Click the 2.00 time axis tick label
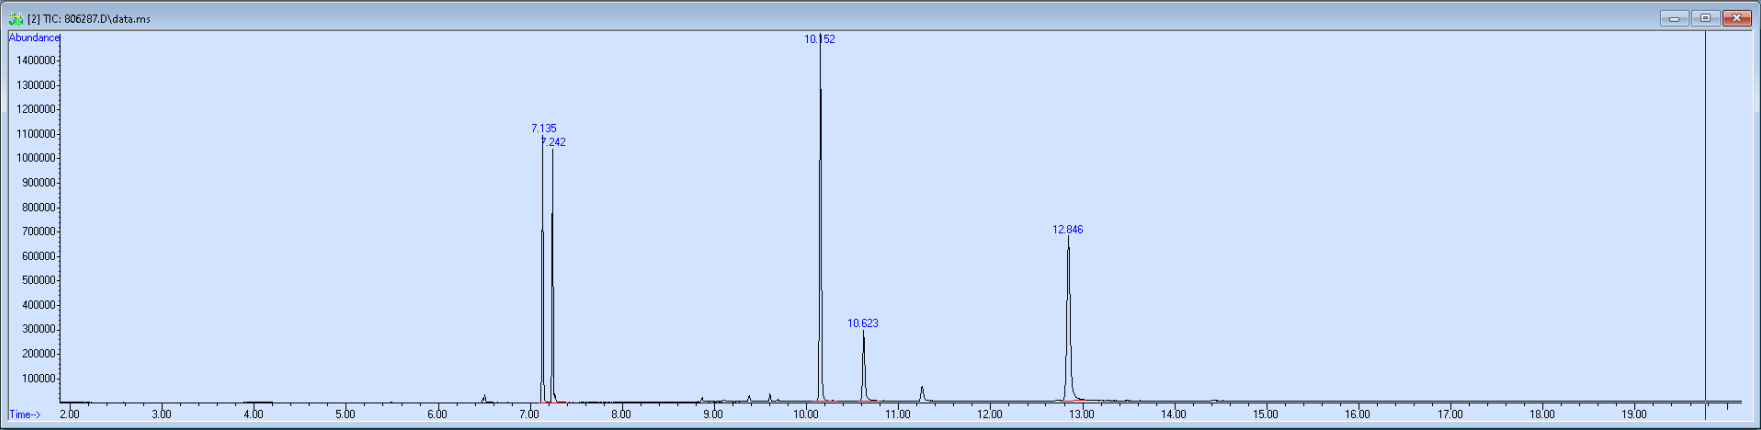This screenshot has width=1761, height=430. pyautogui.click(x=70, y=414)
